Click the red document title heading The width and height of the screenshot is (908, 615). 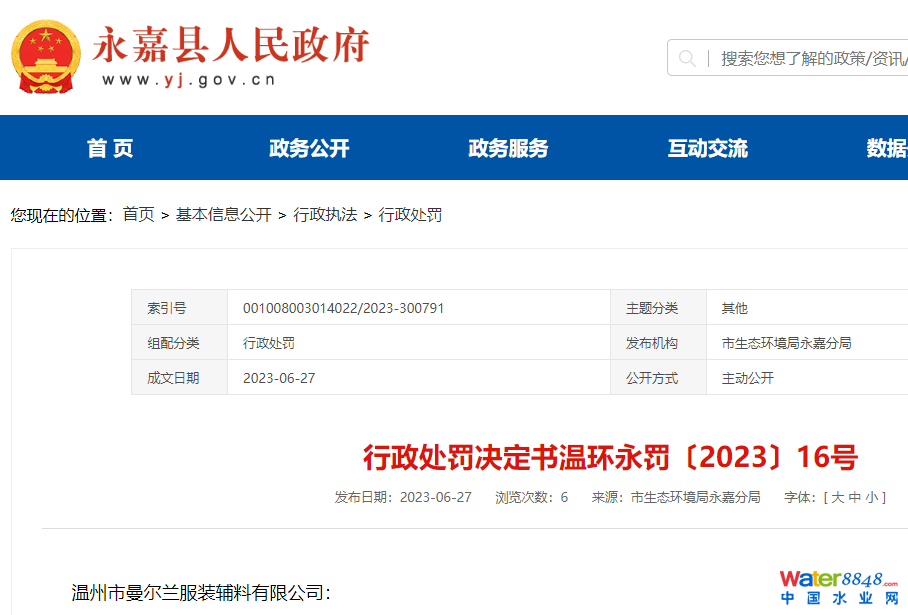(x=610, y=458)
